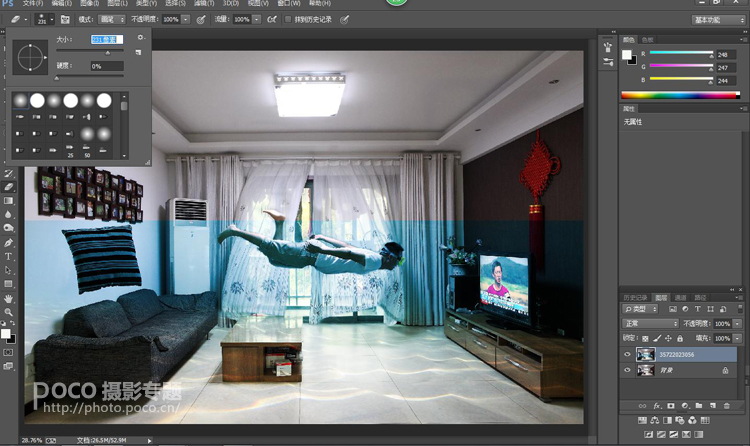Hide the 35722023056 layer
Viewport: 750px width, 446px height.
click(627, 354)
